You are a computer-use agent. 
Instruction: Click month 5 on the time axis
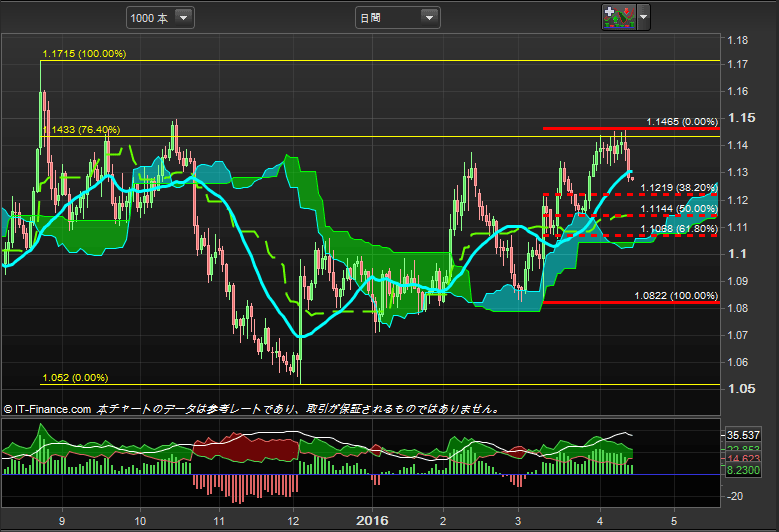pos(674,521)
